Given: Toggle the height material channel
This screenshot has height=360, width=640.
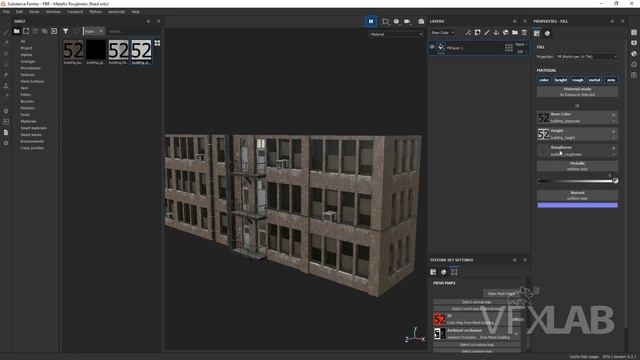Looking at the screenshot, I should pos(560,80).
